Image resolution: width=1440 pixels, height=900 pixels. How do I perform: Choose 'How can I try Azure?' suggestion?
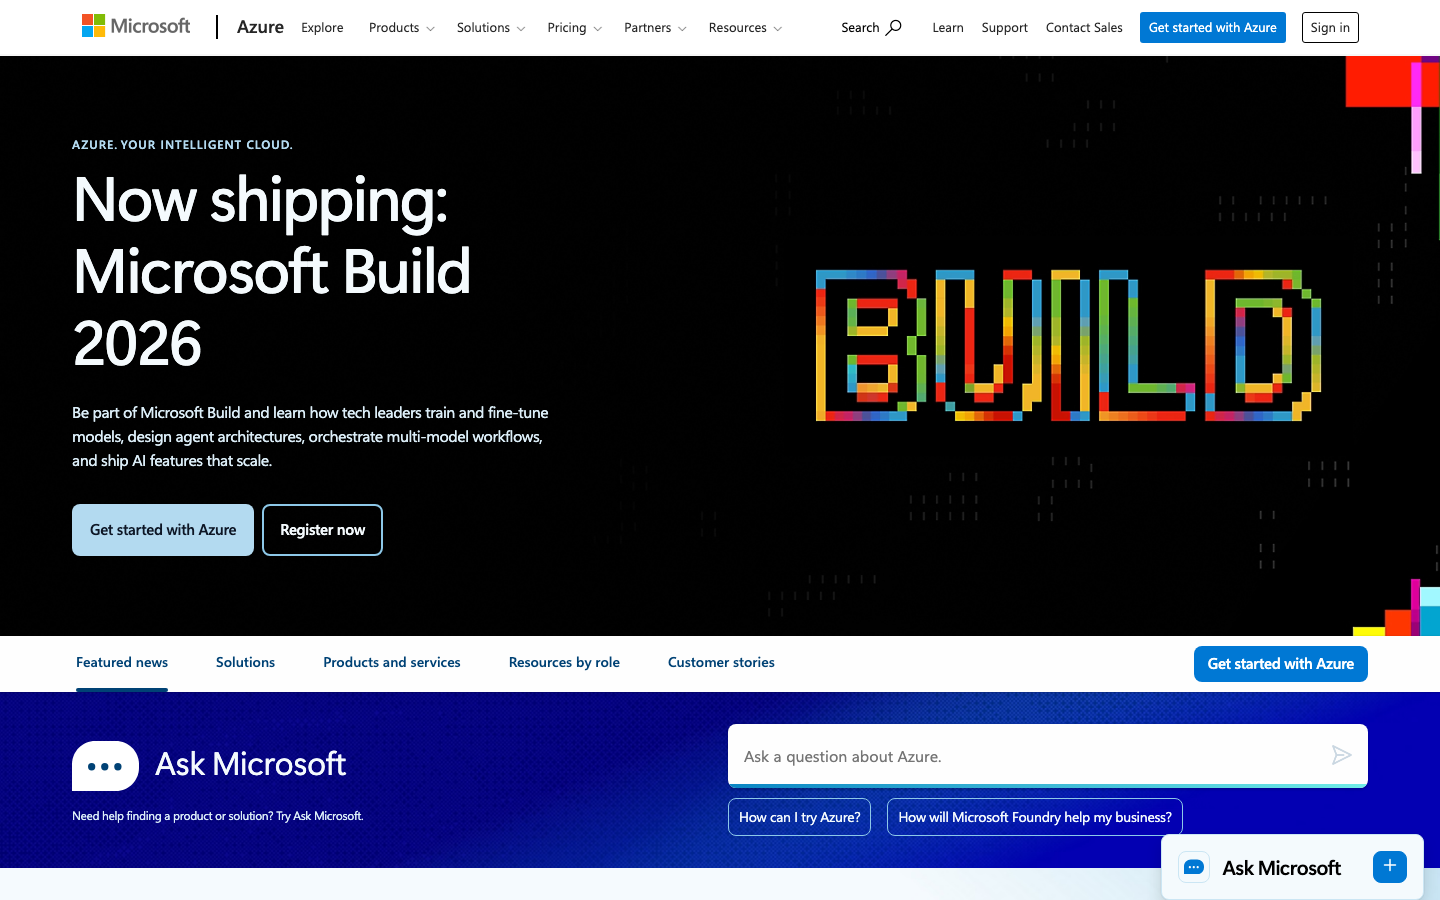800,817
